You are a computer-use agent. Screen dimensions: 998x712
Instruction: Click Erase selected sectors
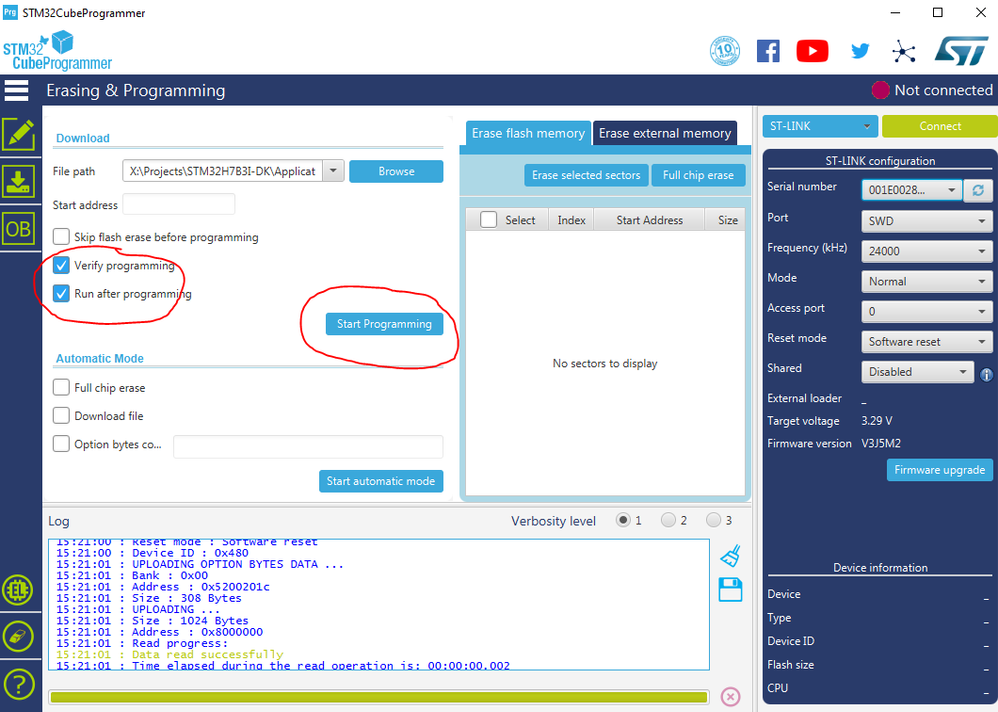point(586,175)
